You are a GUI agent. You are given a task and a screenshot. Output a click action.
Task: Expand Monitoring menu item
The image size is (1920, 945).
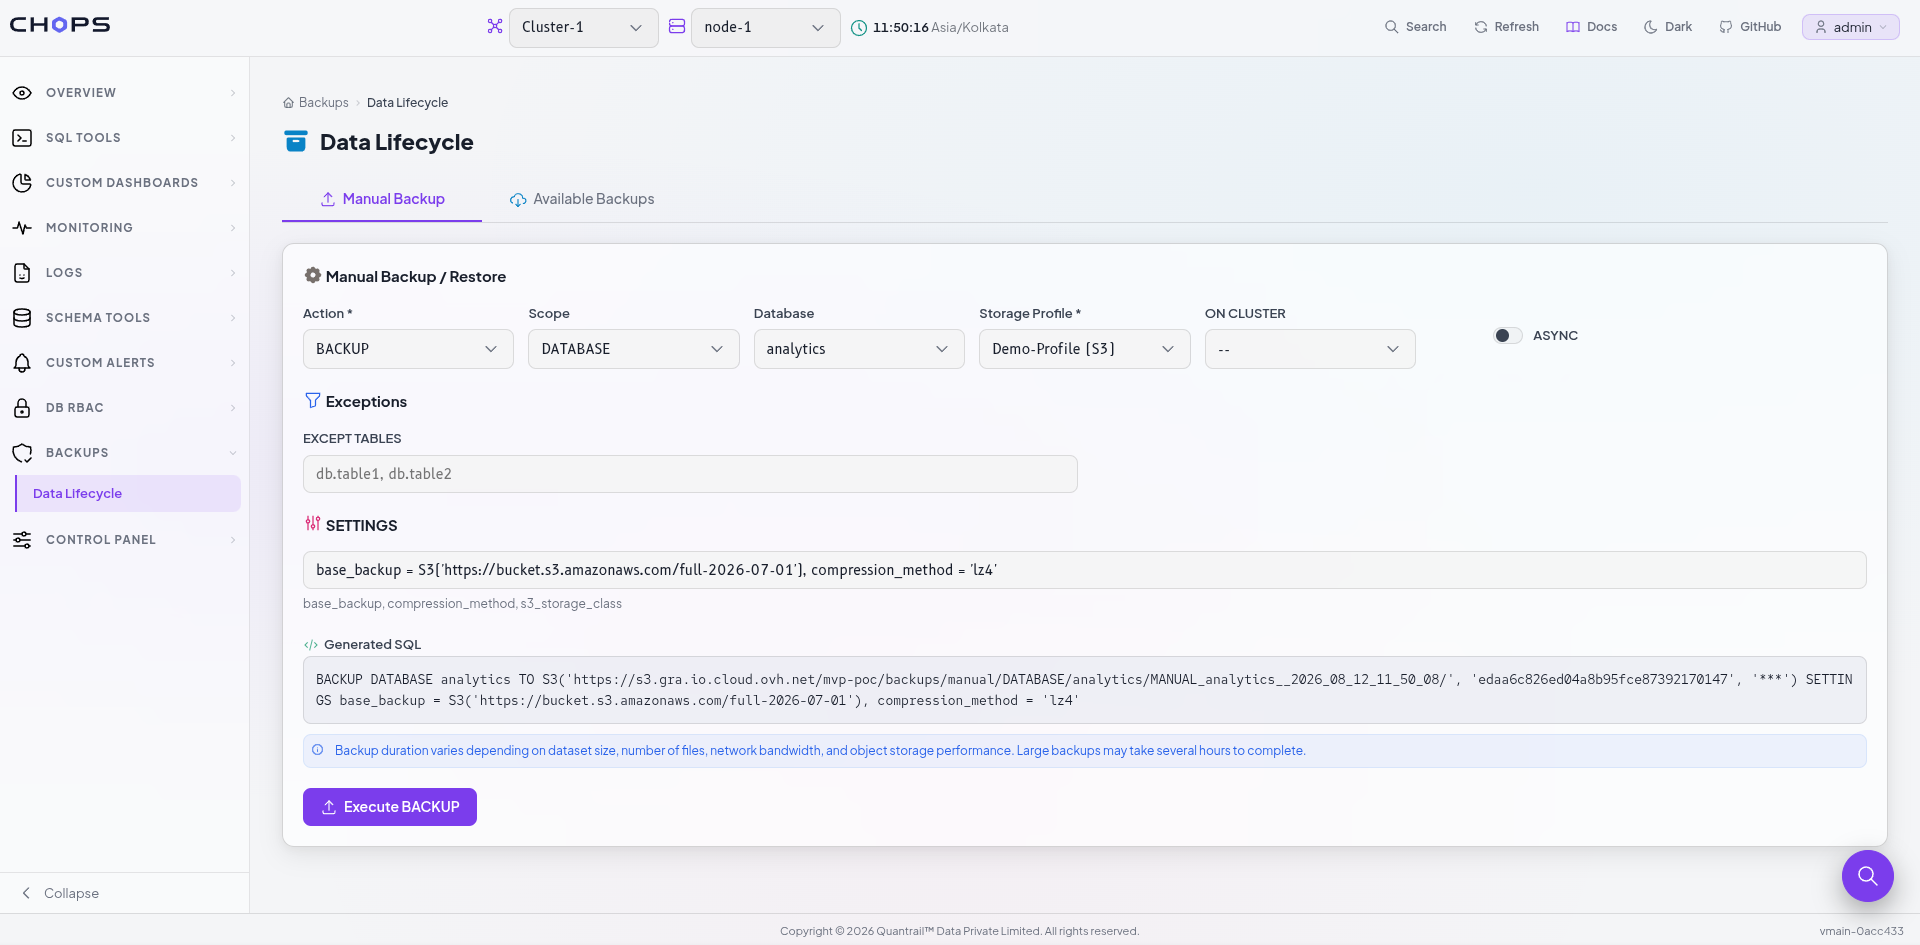point(125,228)
